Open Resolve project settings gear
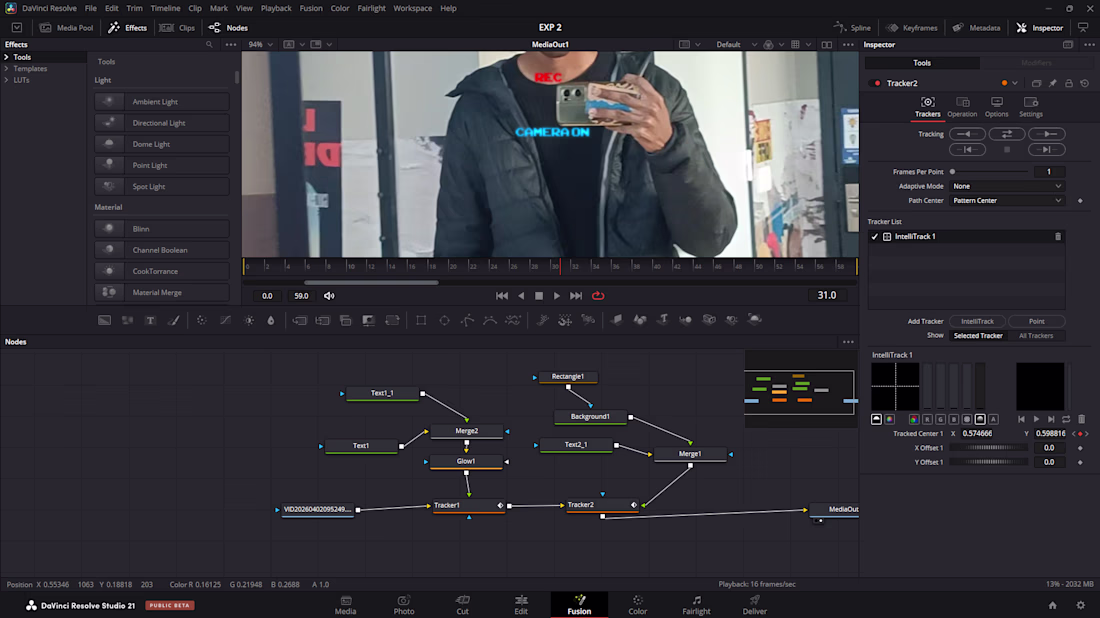This screenshot has width=1100, height=618. (x=1080, y=605)
